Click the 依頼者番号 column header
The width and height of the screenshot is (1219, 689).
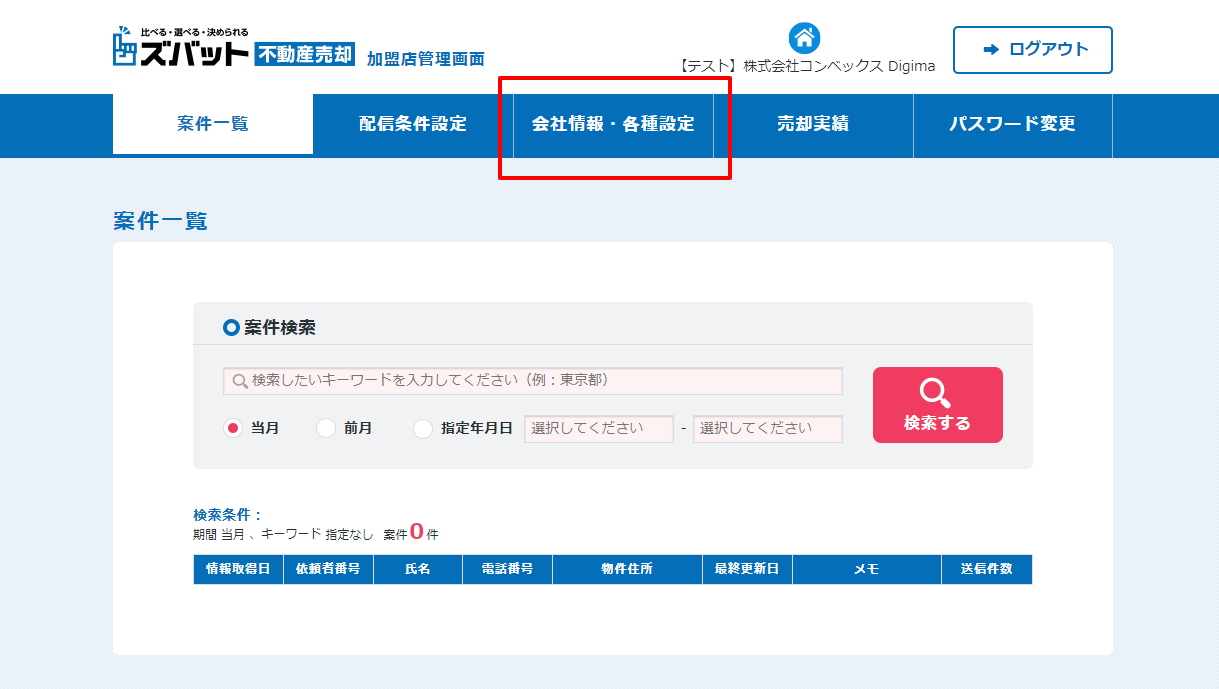328,569
